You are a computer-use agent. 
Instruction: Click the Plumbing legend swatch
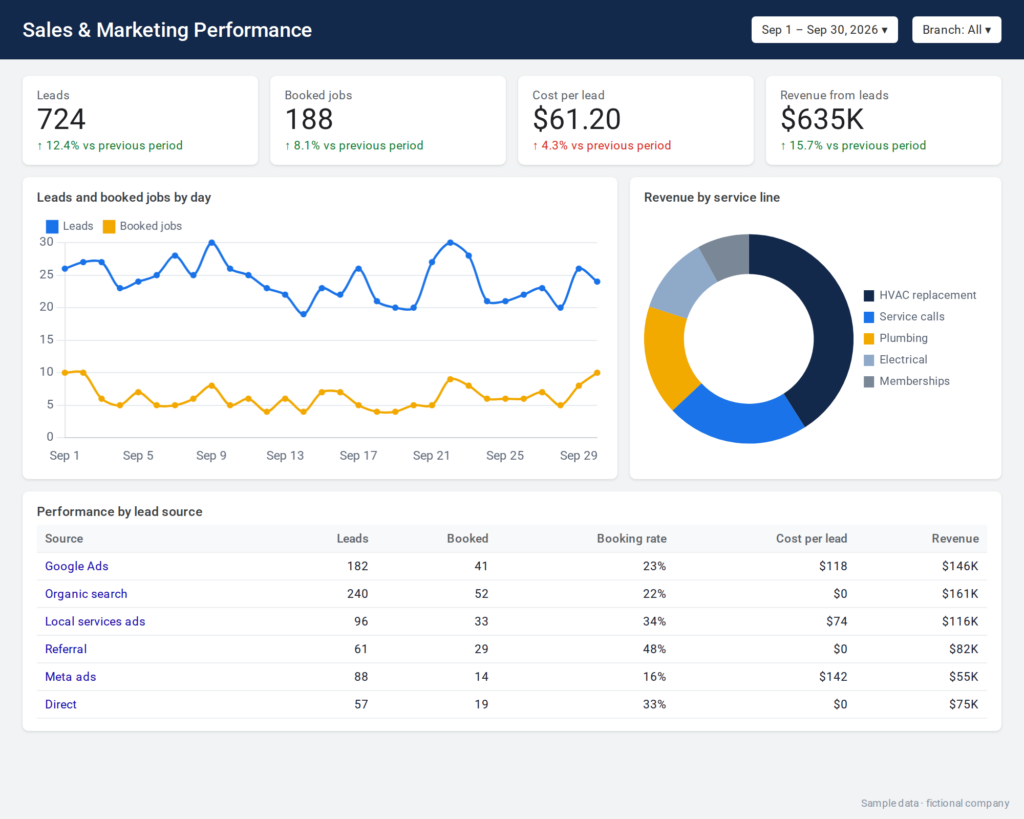tap(869, 339)
